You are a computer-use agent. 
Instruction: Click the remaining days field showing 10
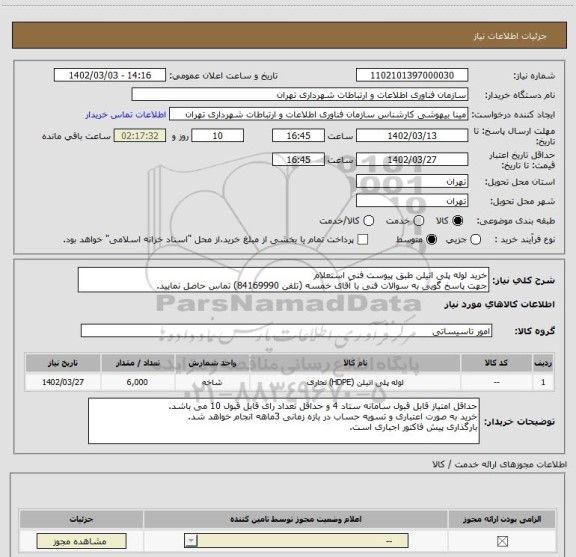point(217,136)
